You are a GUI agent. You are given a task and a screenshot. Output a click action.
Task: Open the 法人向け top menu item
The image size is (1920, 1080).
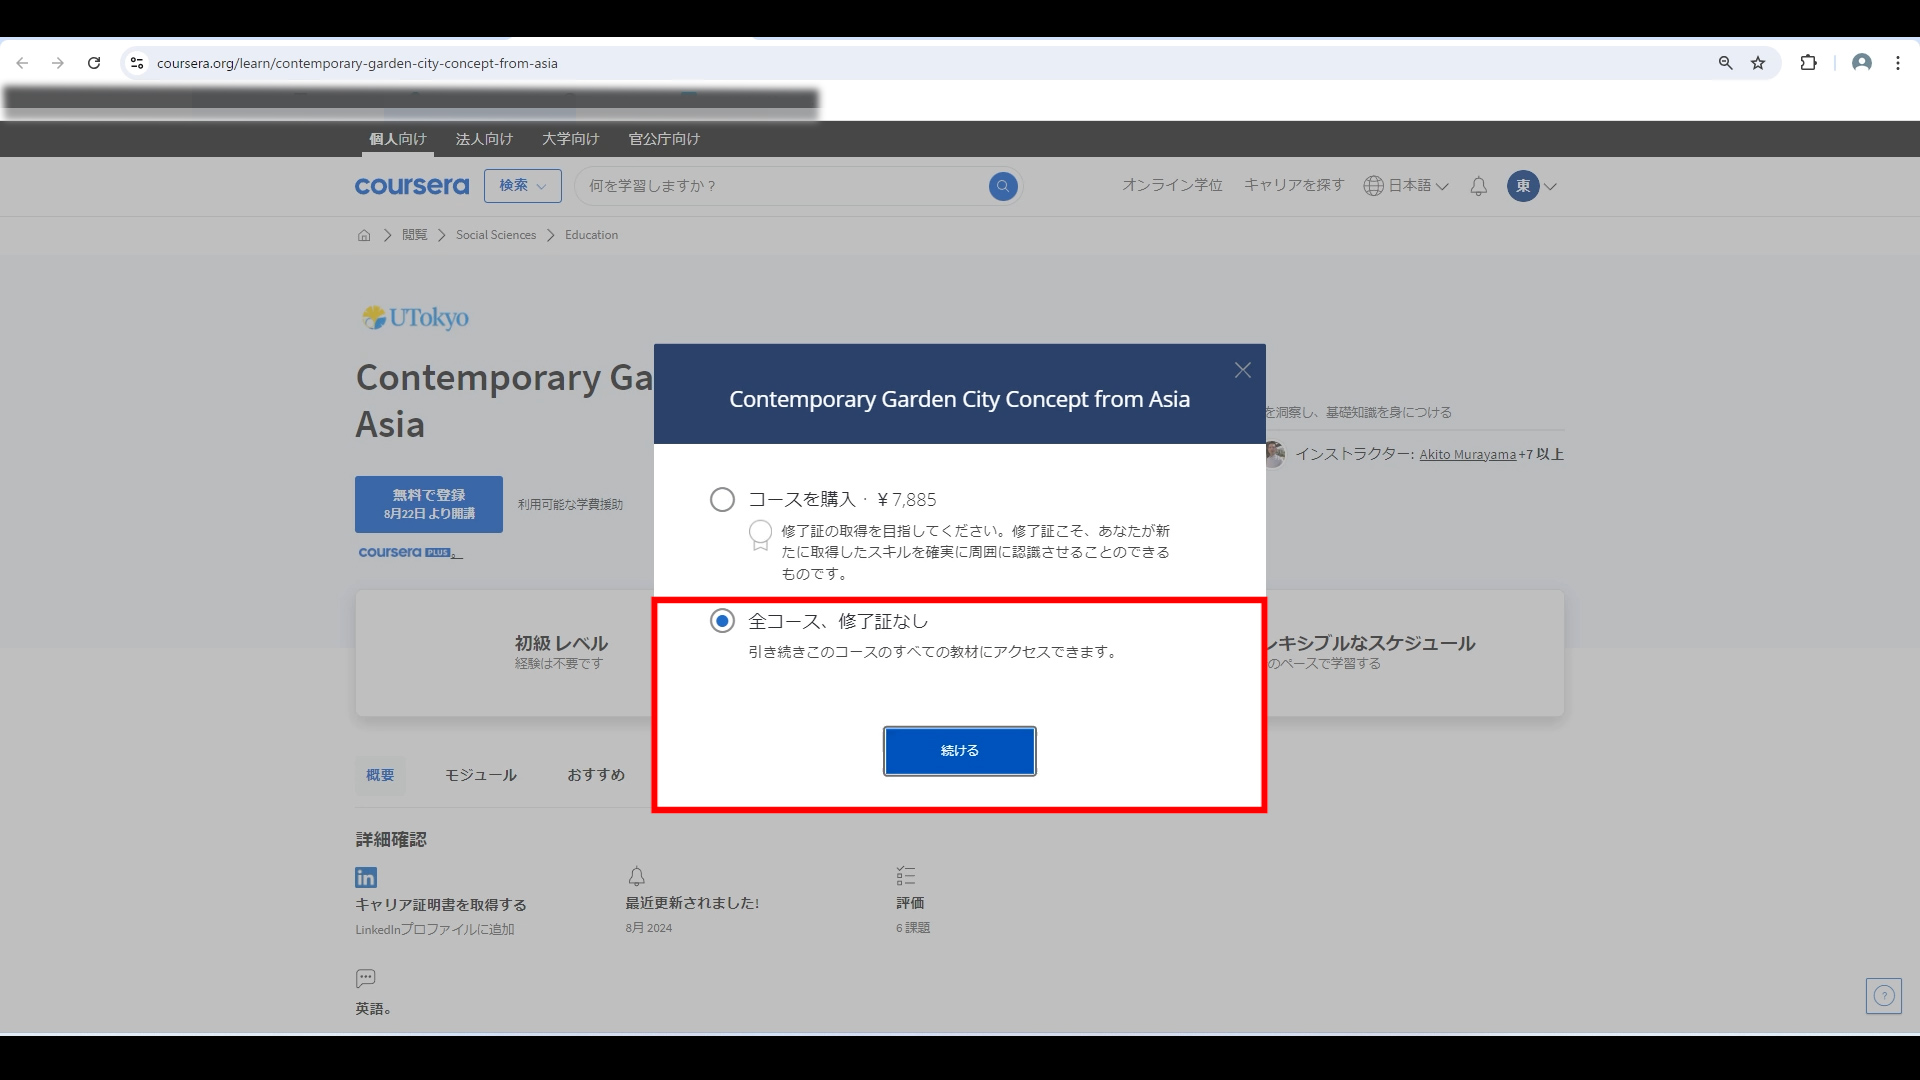click(x=484, y=139)
